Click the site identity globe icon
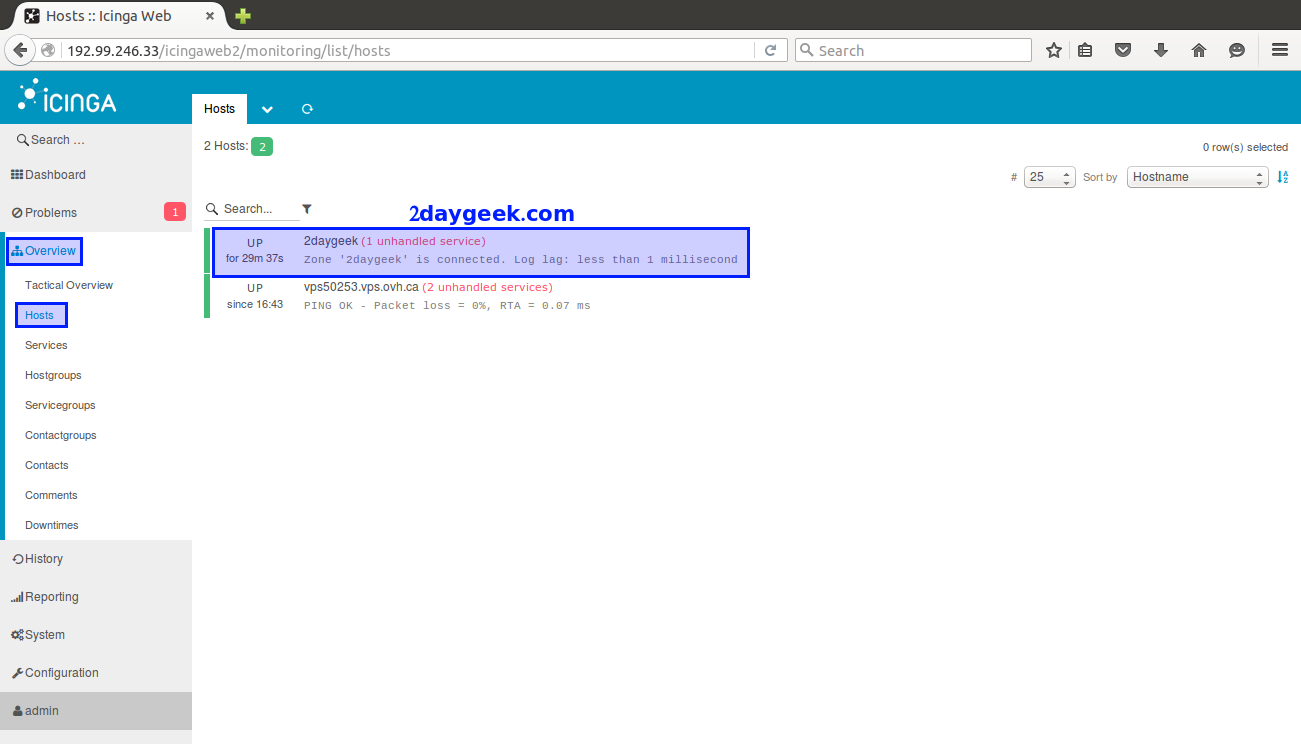 tap(49, 50)
